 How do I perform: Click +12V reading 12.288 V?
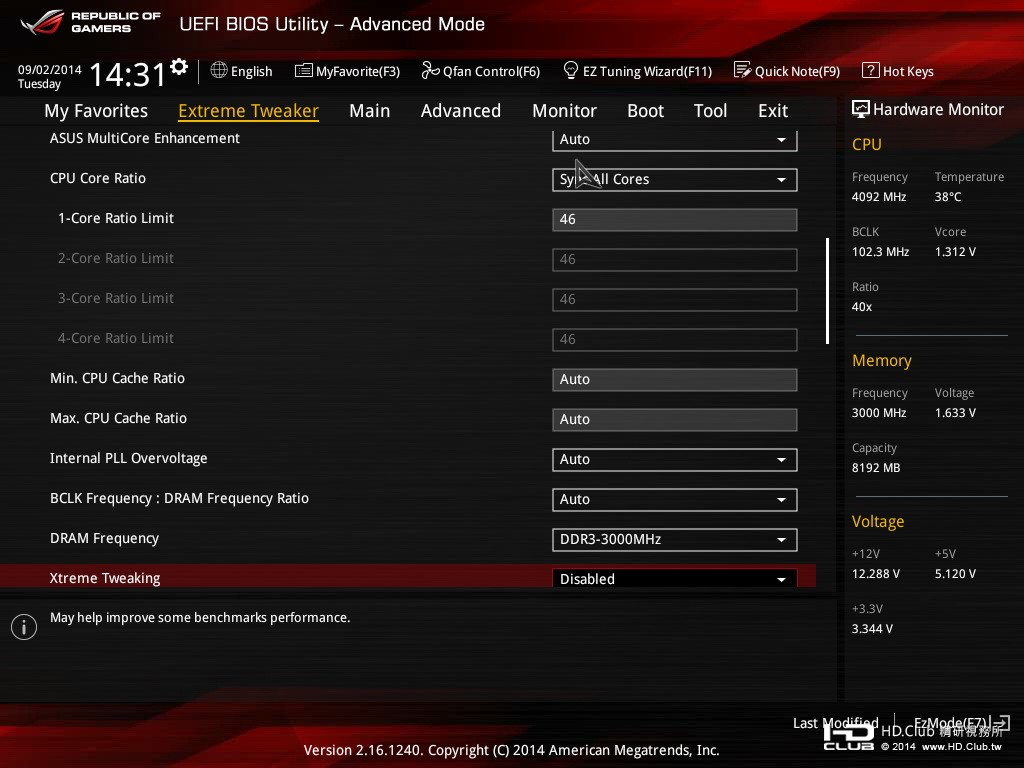(x=876, y=574)
